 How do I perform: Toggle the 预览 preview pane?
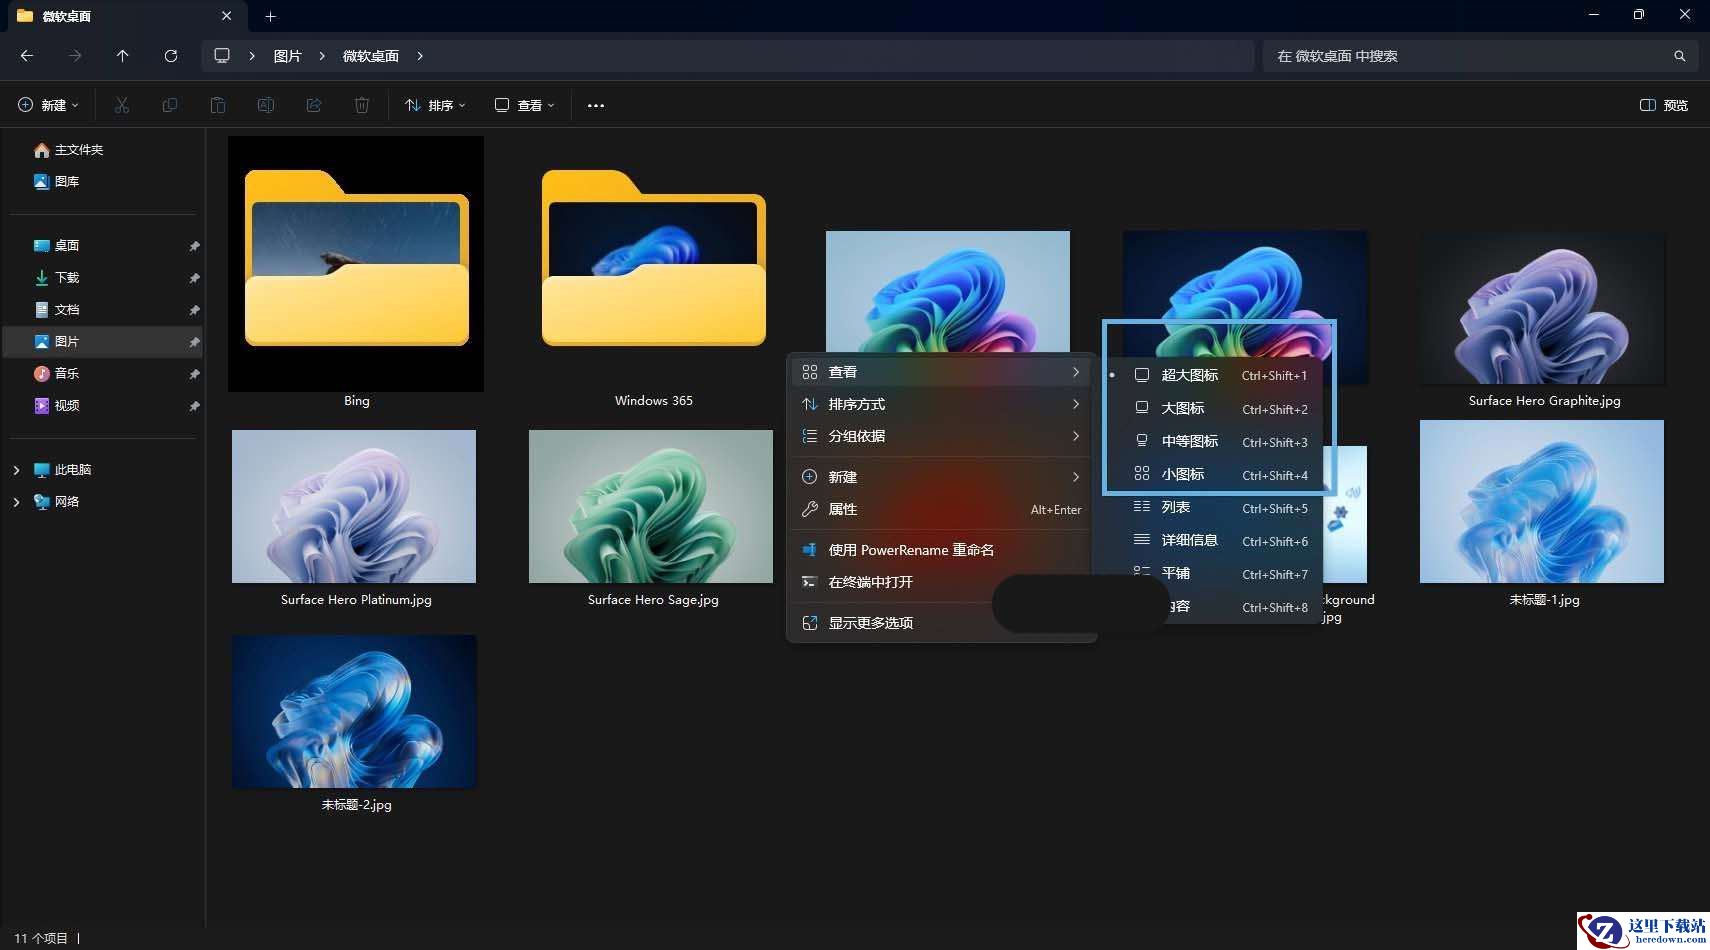tap(1664, 105)
